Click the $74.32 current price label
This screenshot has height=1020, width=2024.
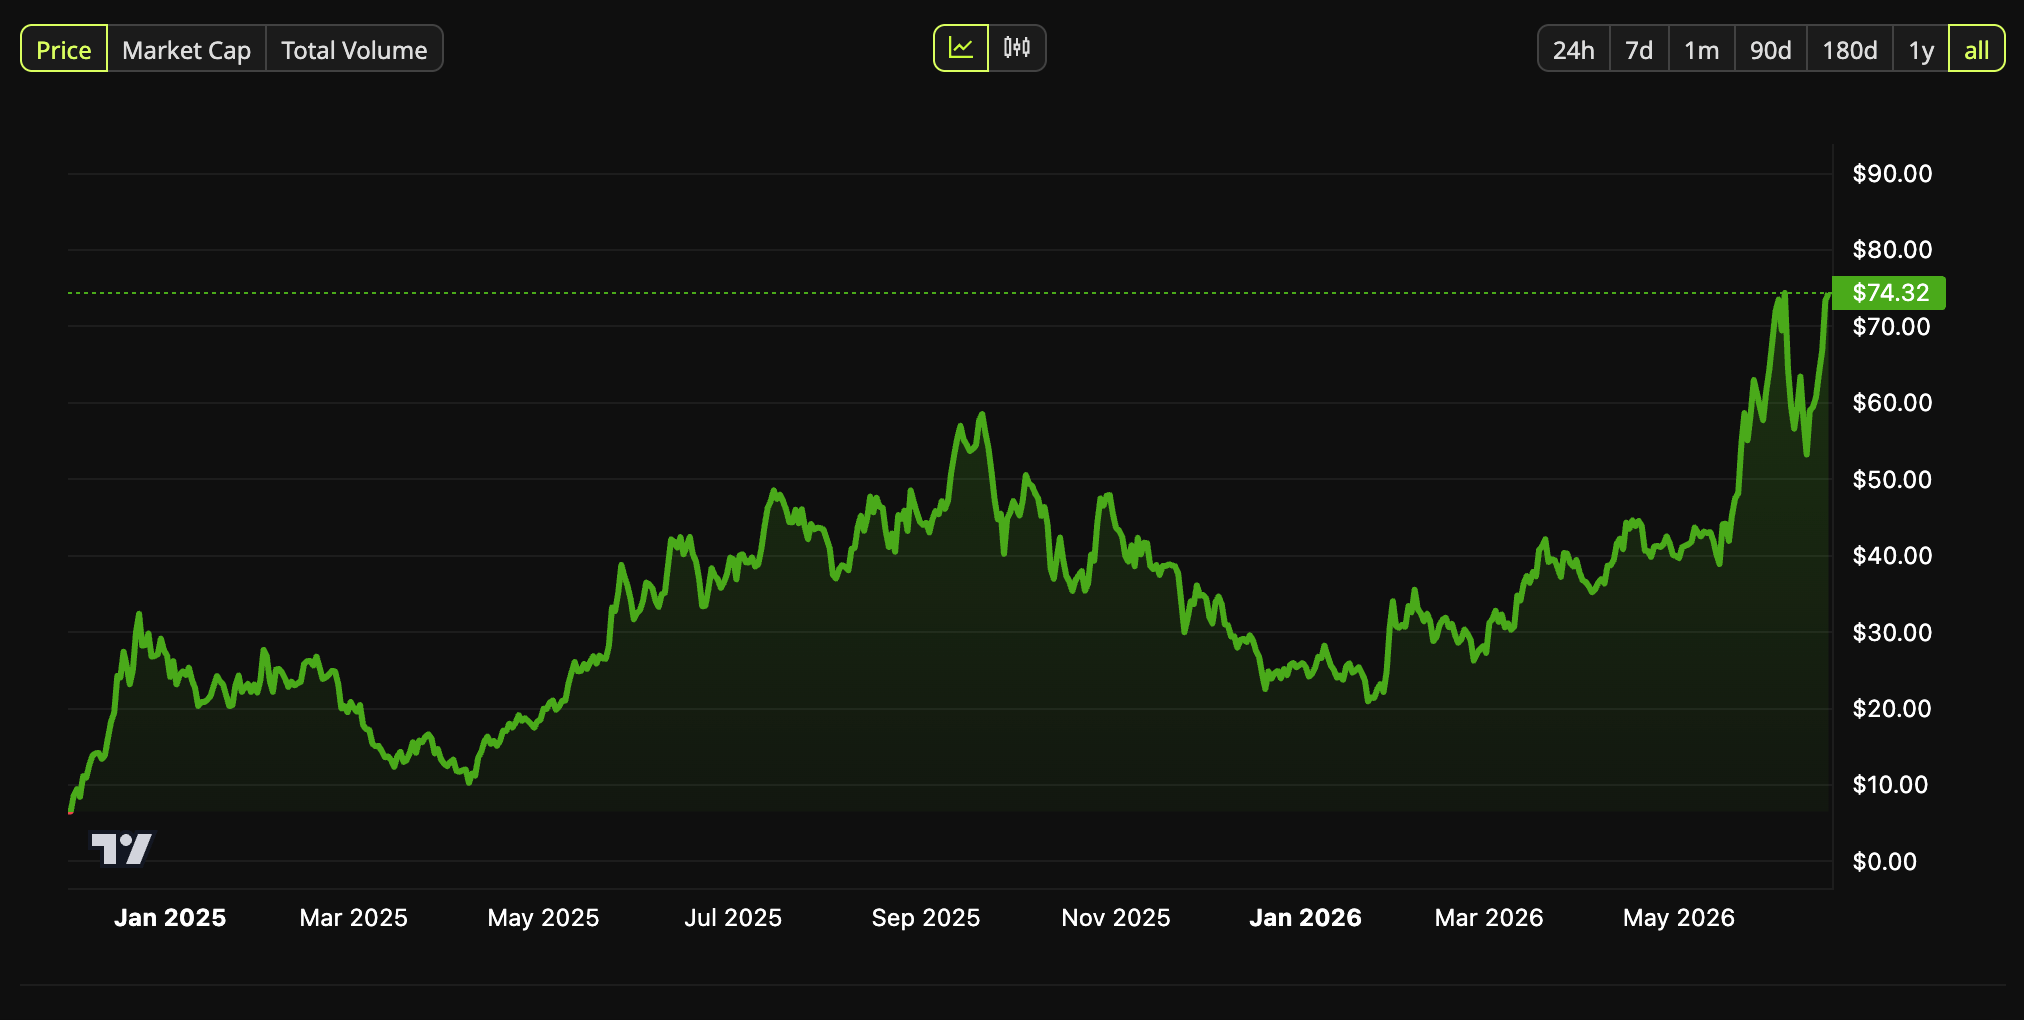[1889, 293]
